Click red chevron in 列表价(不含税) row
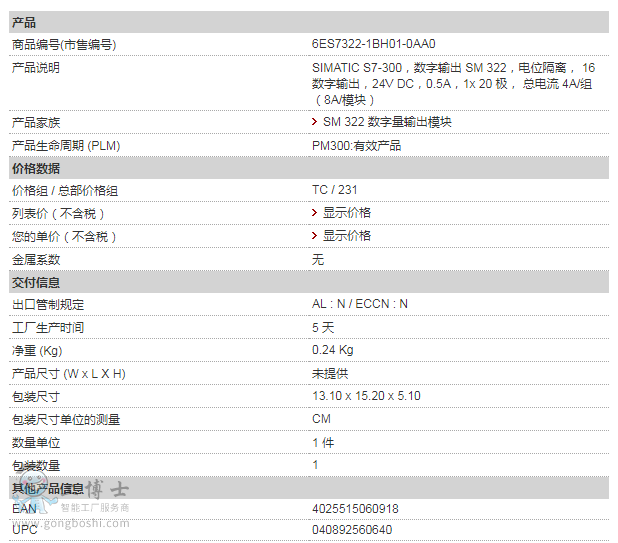Screen dimensions: 618x543 click(314, 213)
